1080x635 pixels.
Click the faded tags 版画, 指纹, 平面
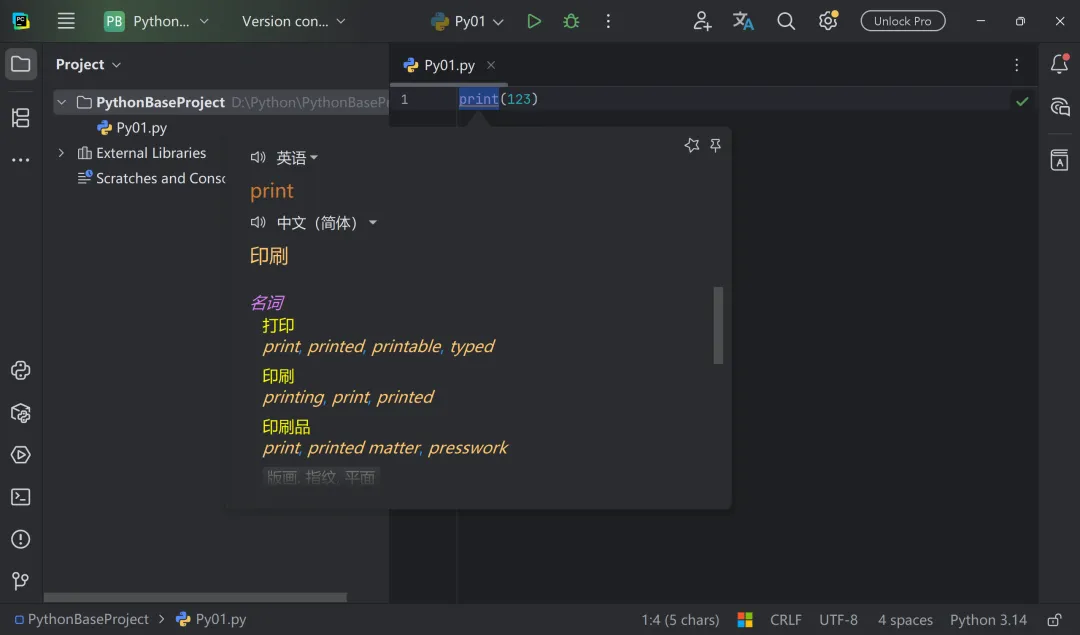pos(321,477)
